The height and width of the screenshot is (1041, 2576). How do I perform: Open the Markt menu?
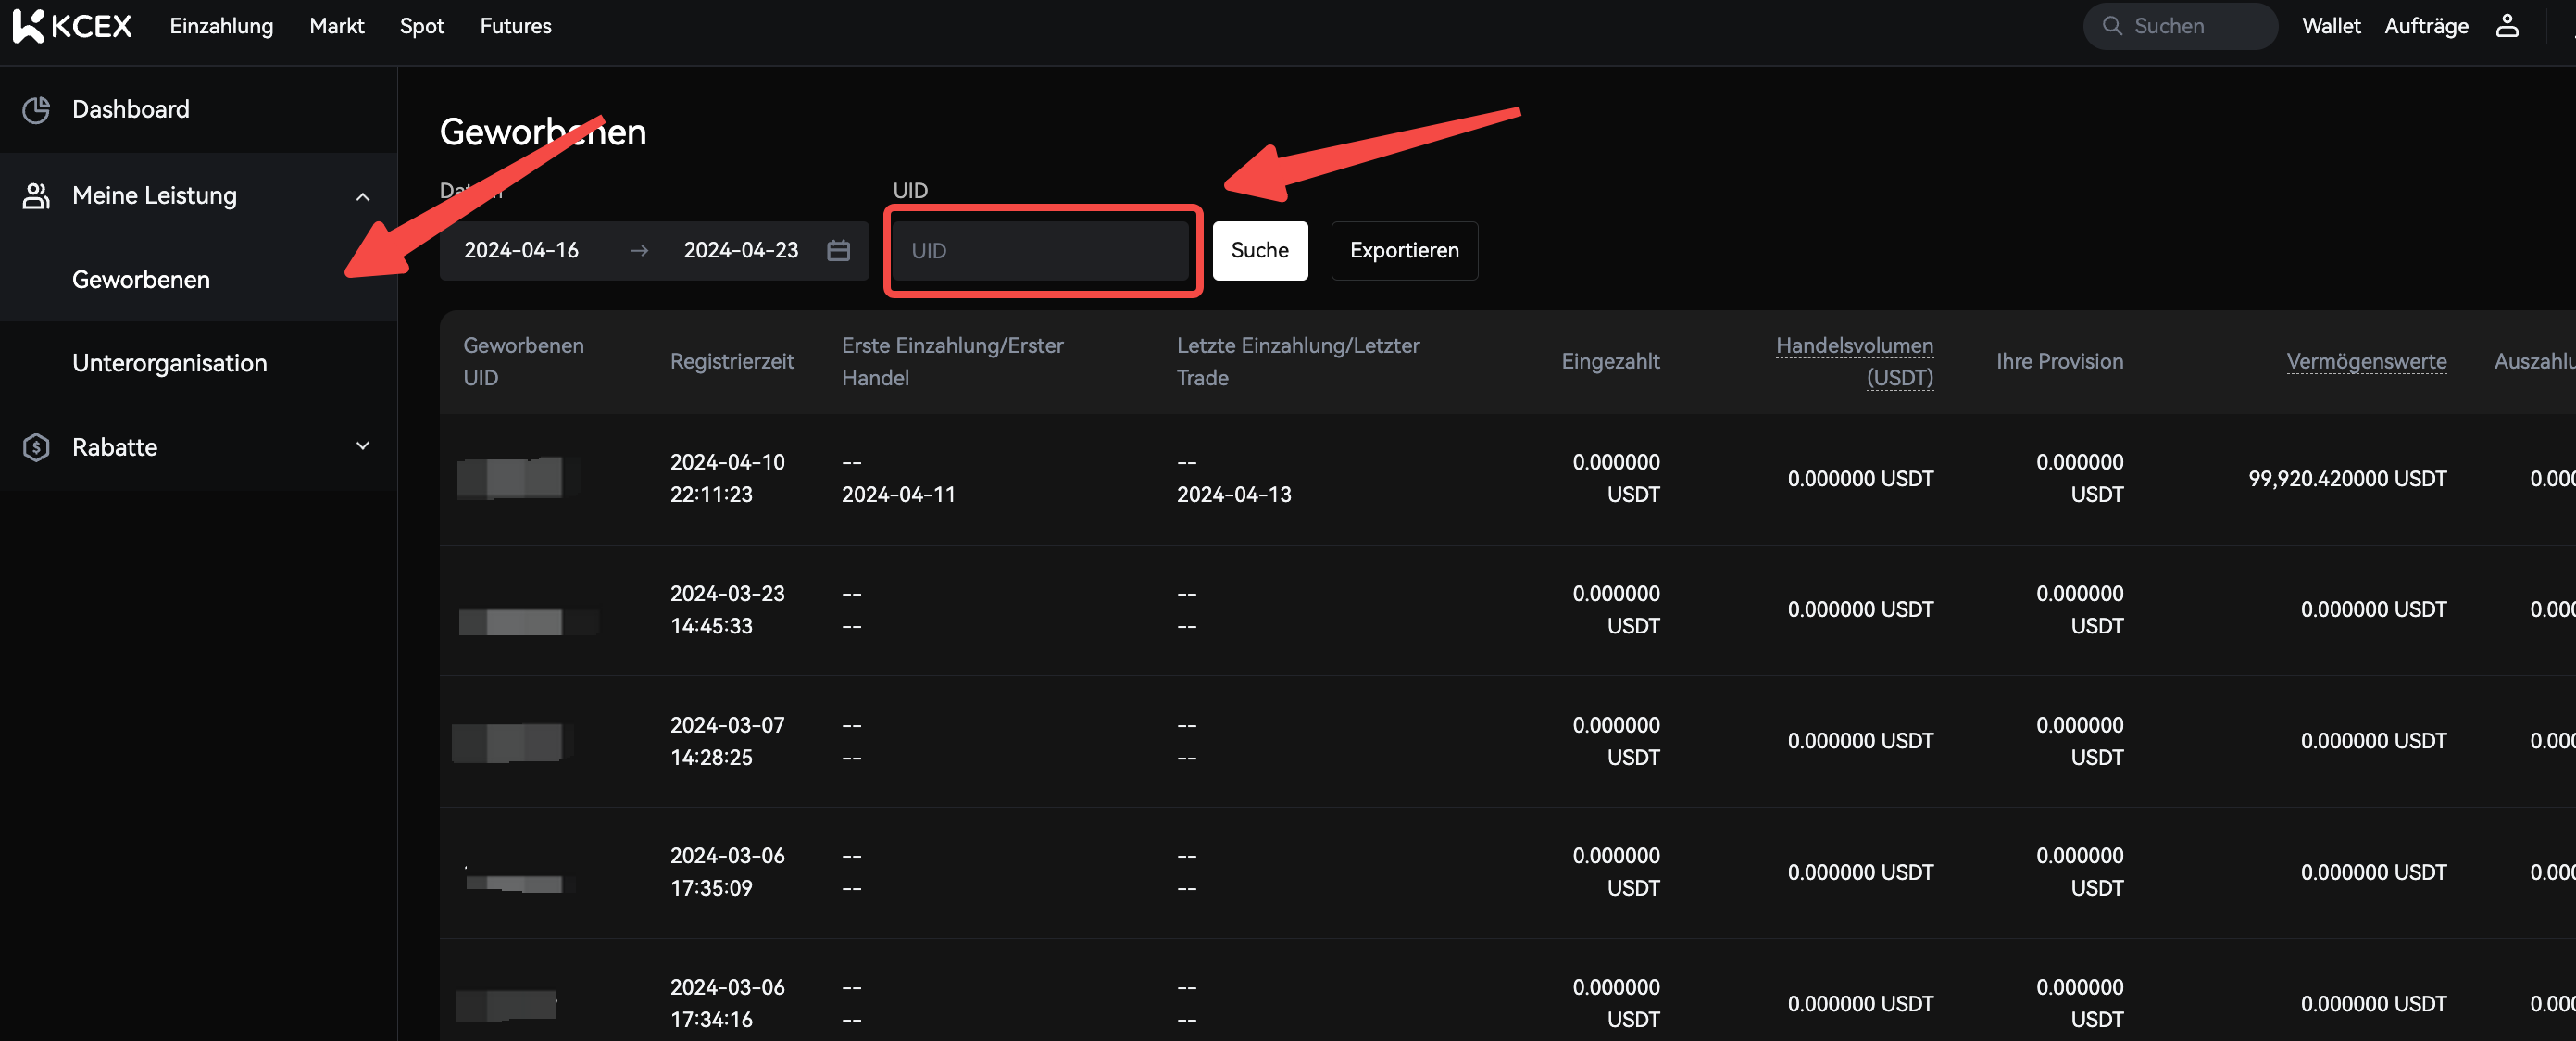336,26
